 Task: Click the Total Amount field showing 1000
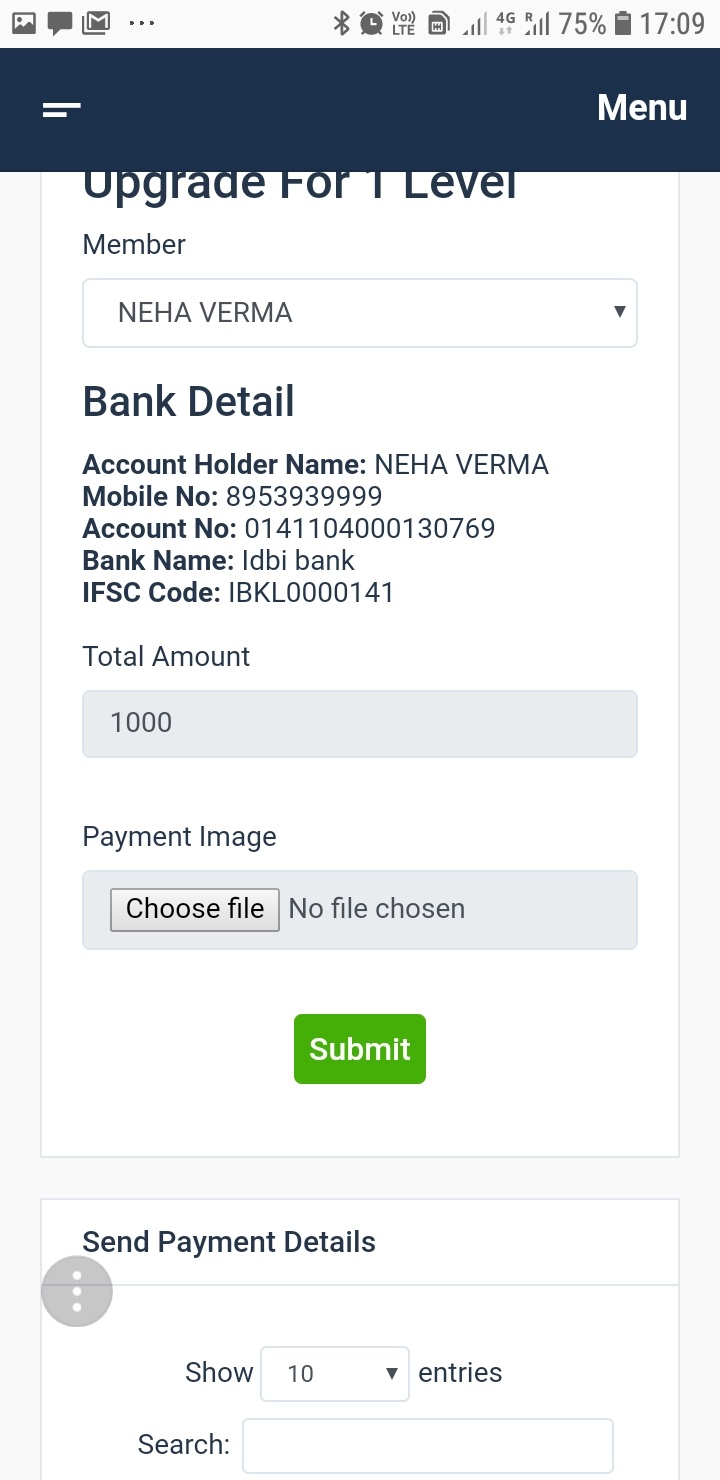pyautogui.click(x=360, y=723)
